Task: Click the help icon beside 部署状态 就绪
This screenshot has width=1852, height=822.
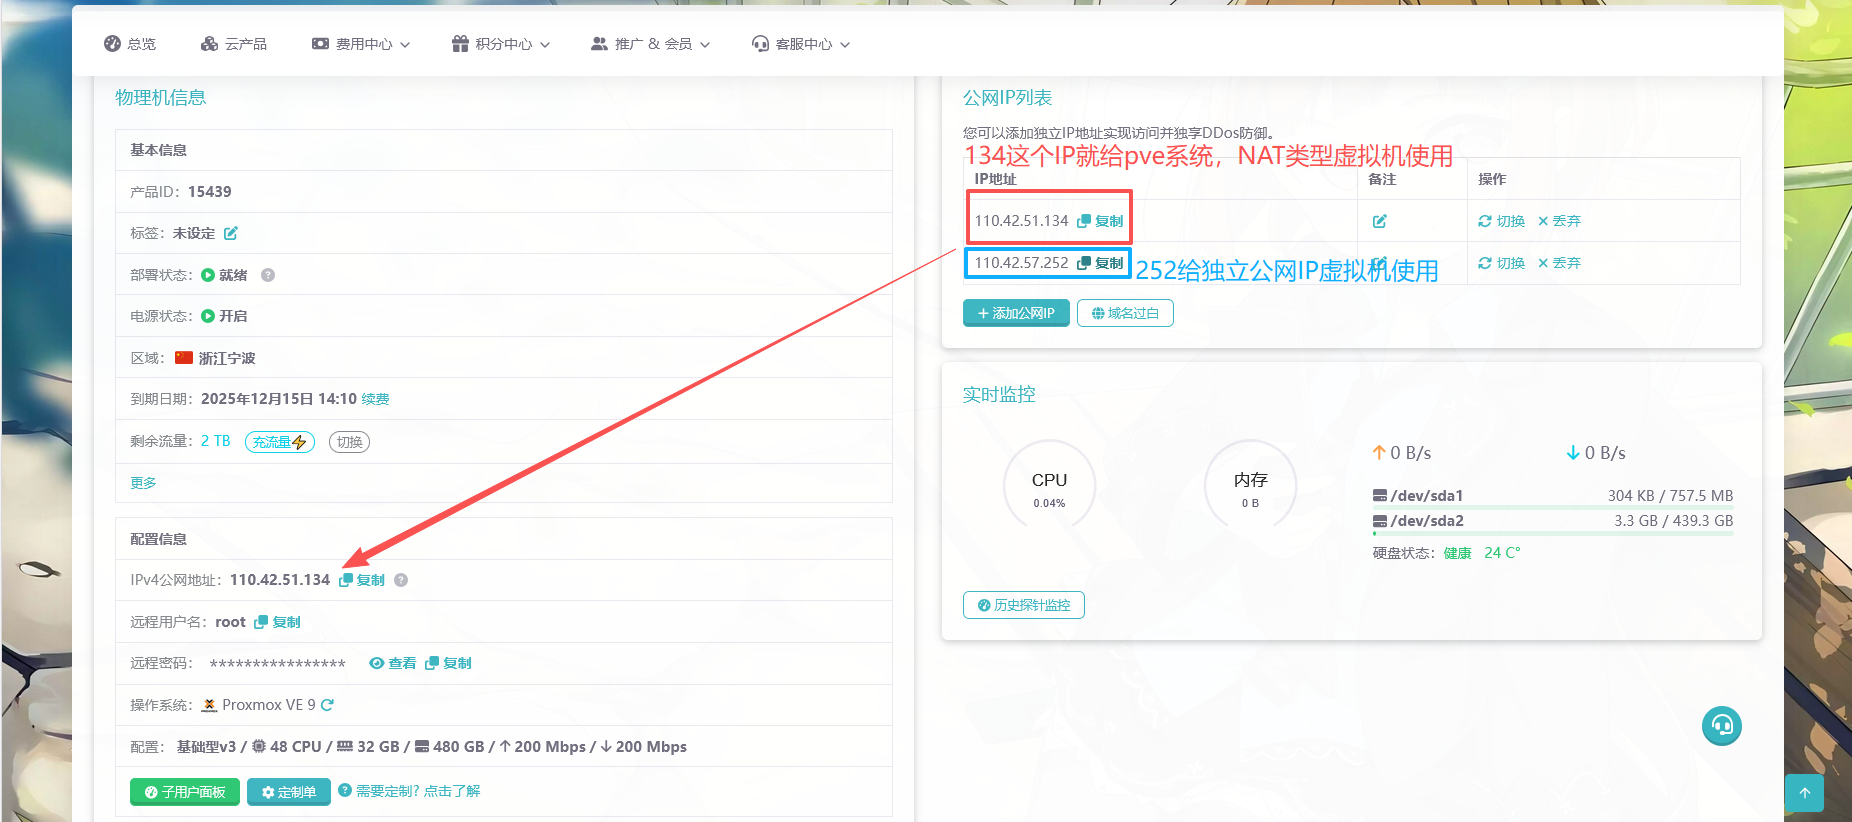Action: 268,275
